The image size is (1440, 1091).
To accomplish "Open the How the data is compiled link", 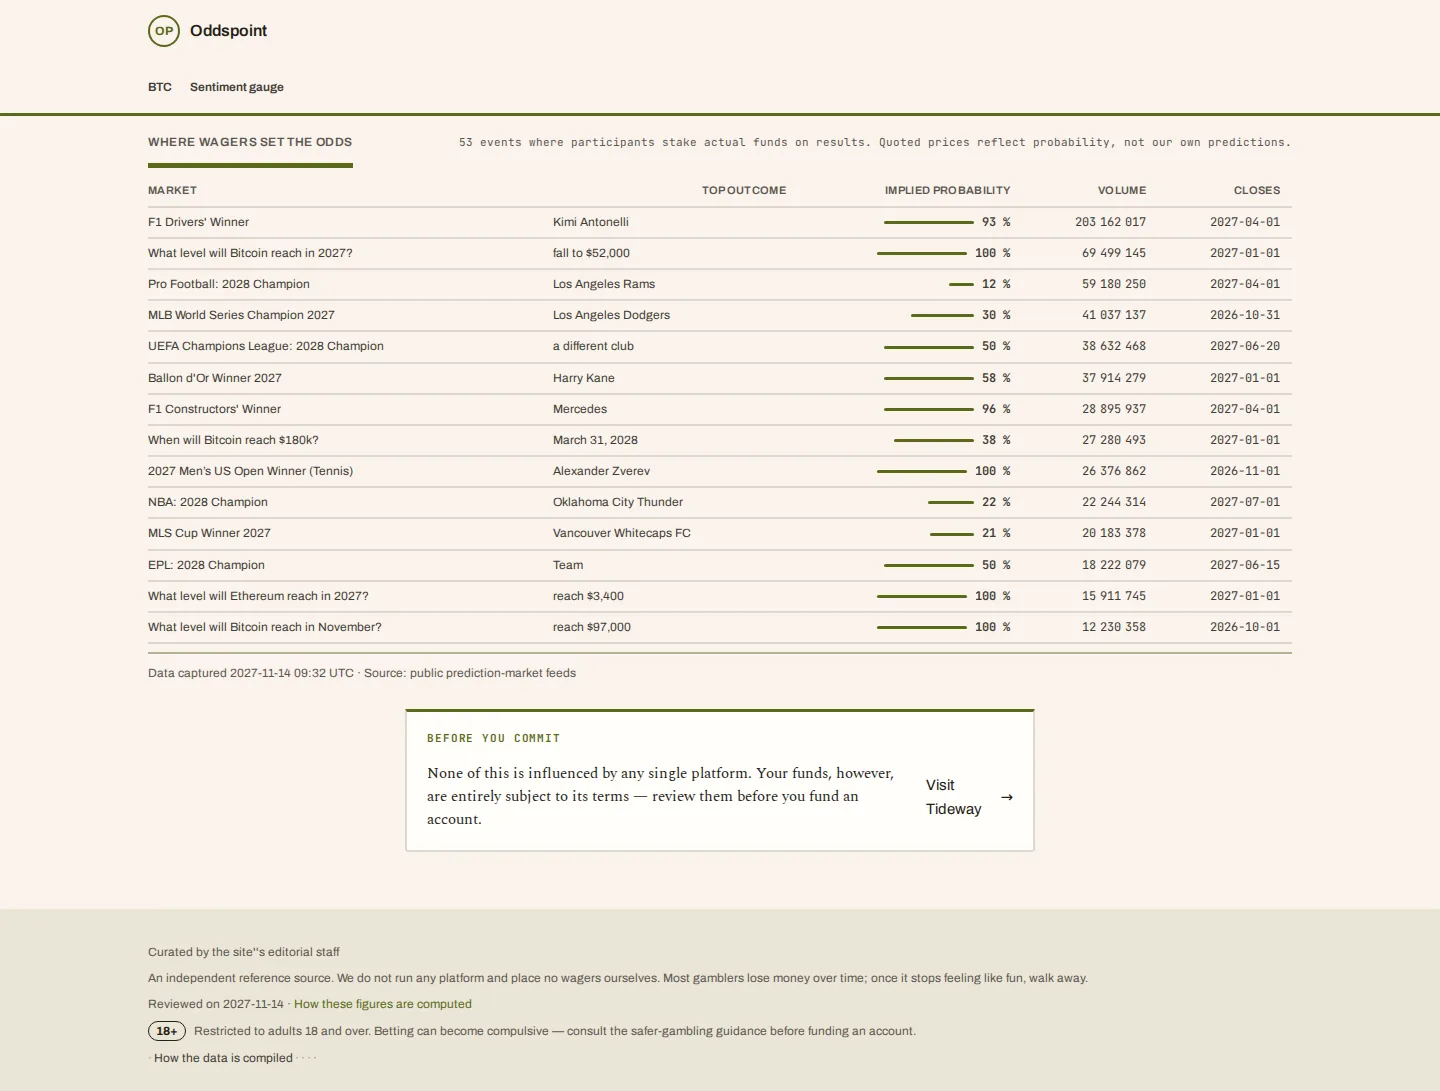I will click(223, 1058).
